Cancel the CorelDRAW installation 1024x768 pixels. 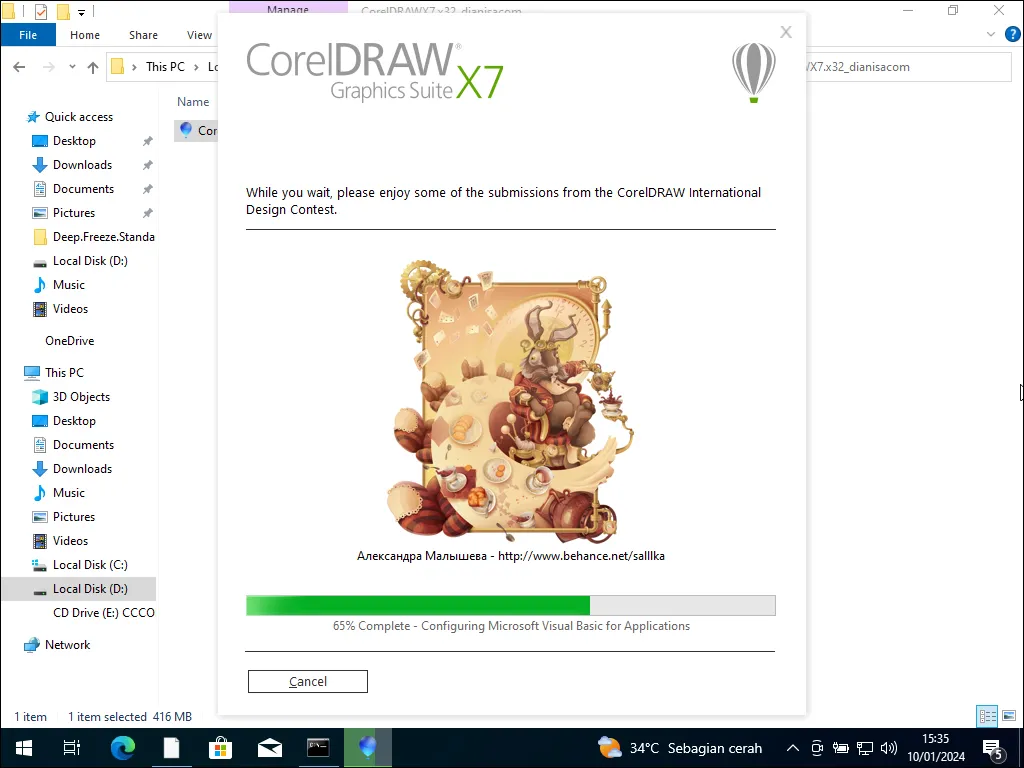tap(308, 681)
